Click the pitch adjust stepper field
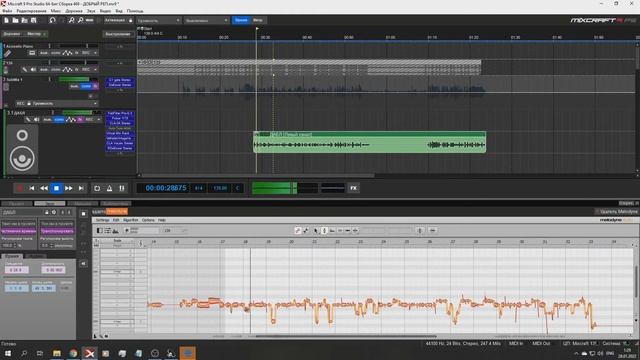 [47, 246]
